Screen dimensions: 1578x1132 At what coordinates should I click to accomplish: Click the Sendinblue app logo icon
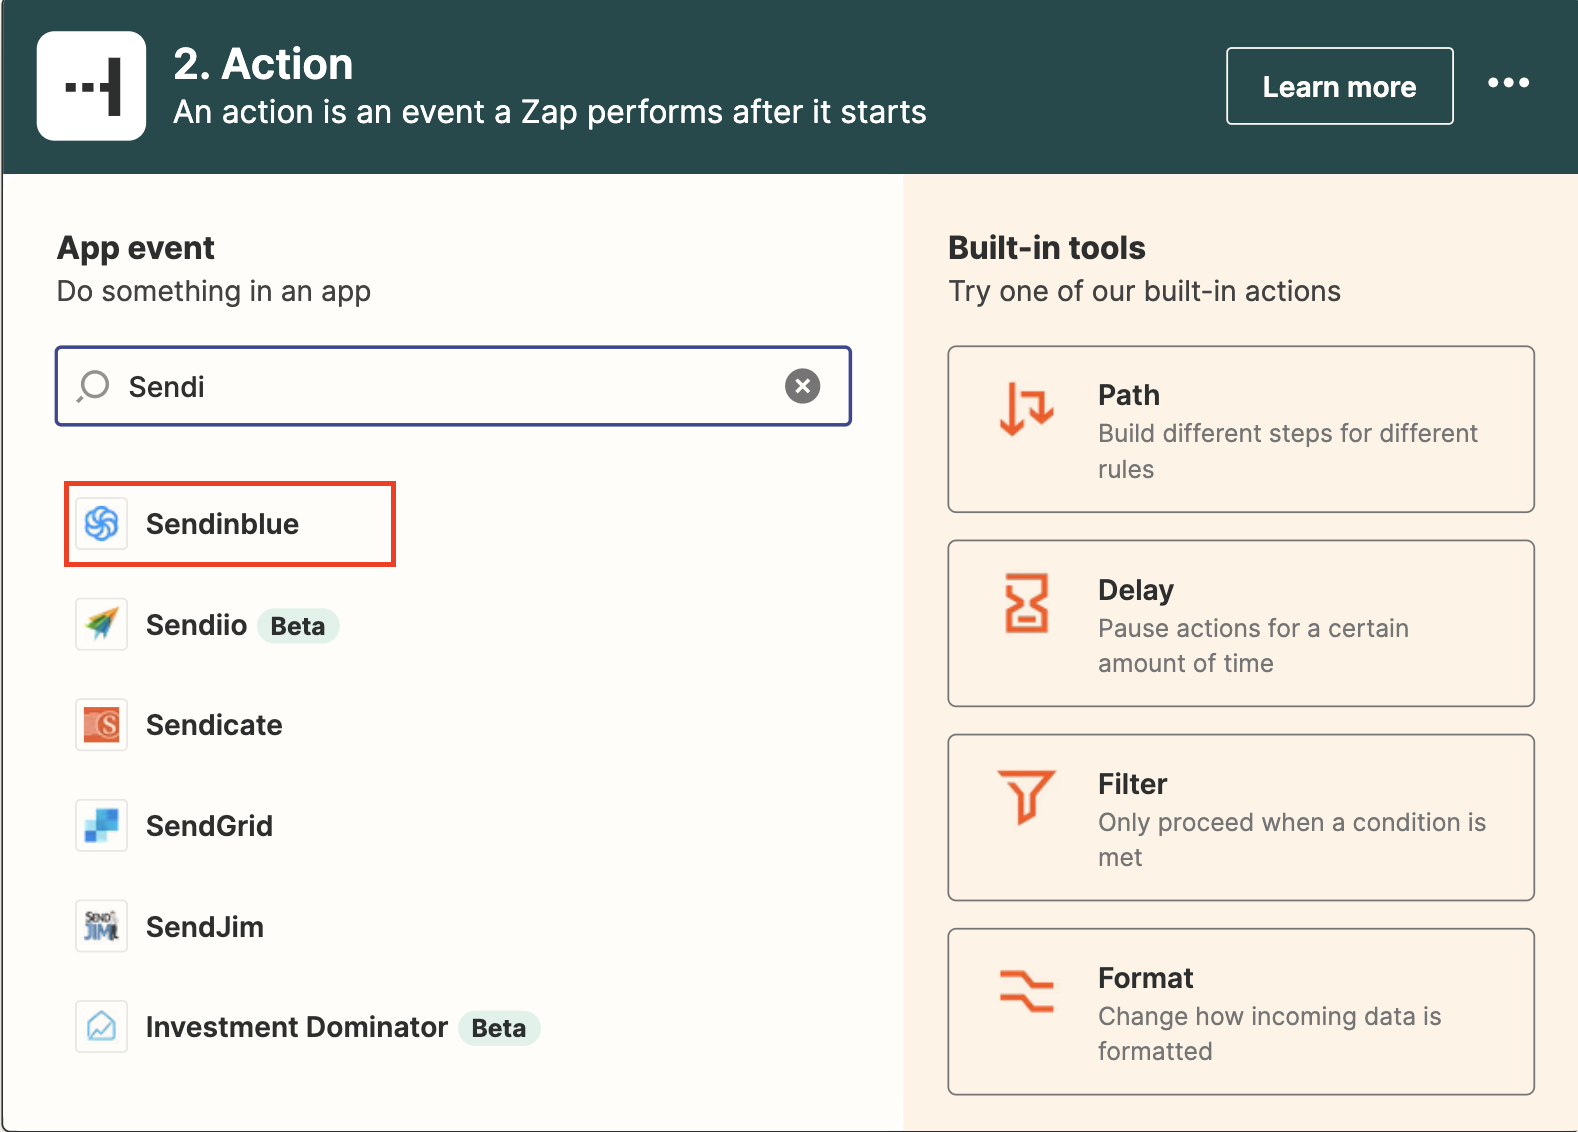coord(102,524)
